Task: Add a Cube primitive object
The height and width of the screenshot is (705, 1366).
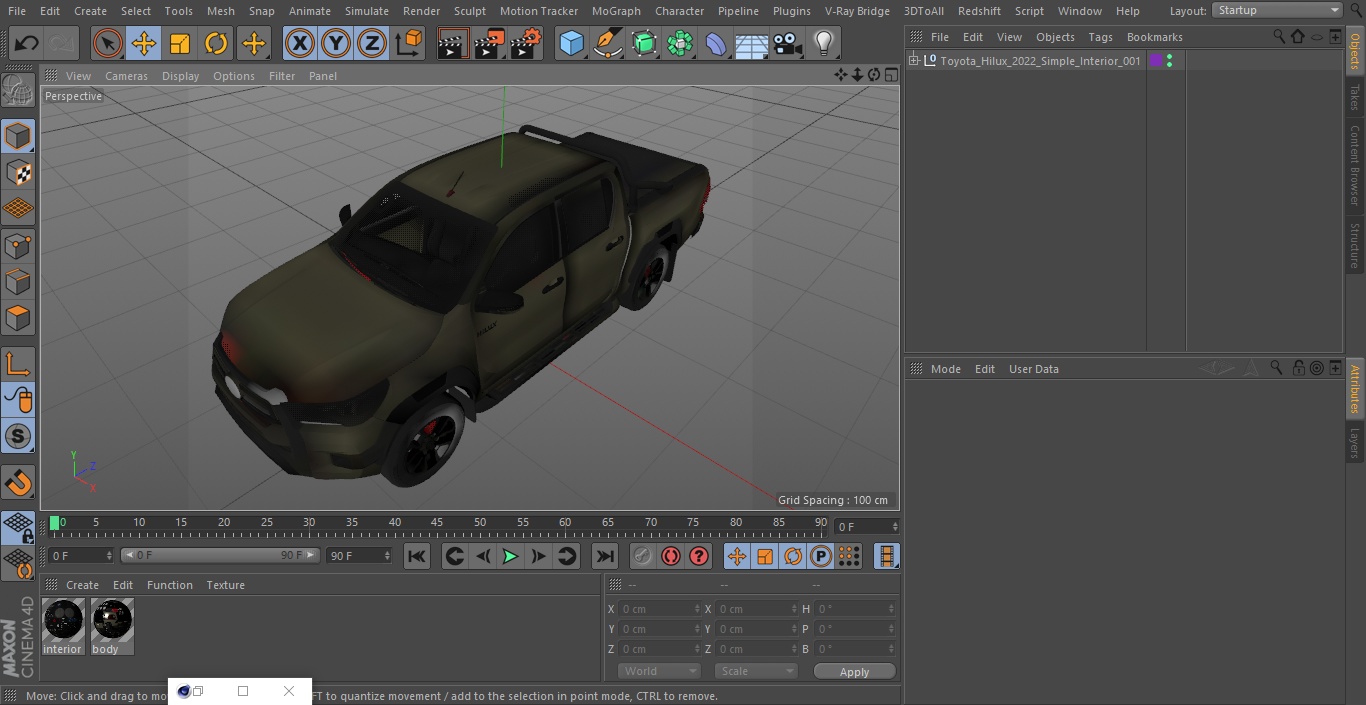Action: click(571, 43)
